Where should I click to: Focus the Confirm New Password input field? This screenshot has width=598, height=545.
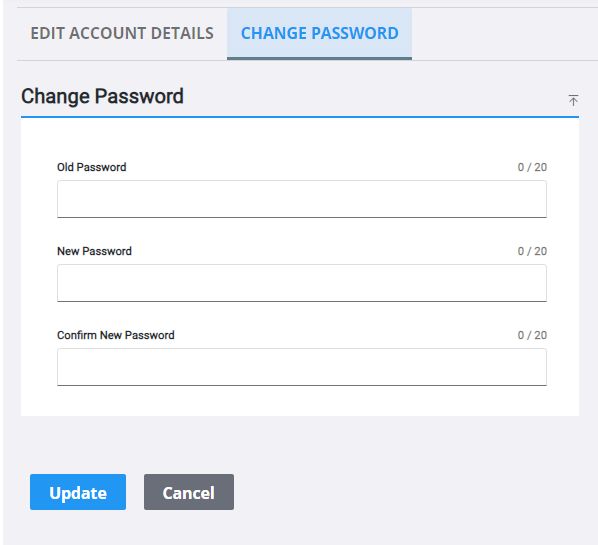pyautogui.click(x=302, y=367)
